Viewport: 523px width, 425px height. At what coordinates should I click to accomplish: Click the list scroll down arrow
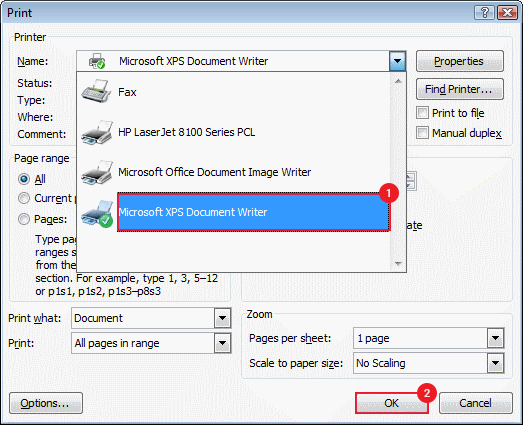398,264
